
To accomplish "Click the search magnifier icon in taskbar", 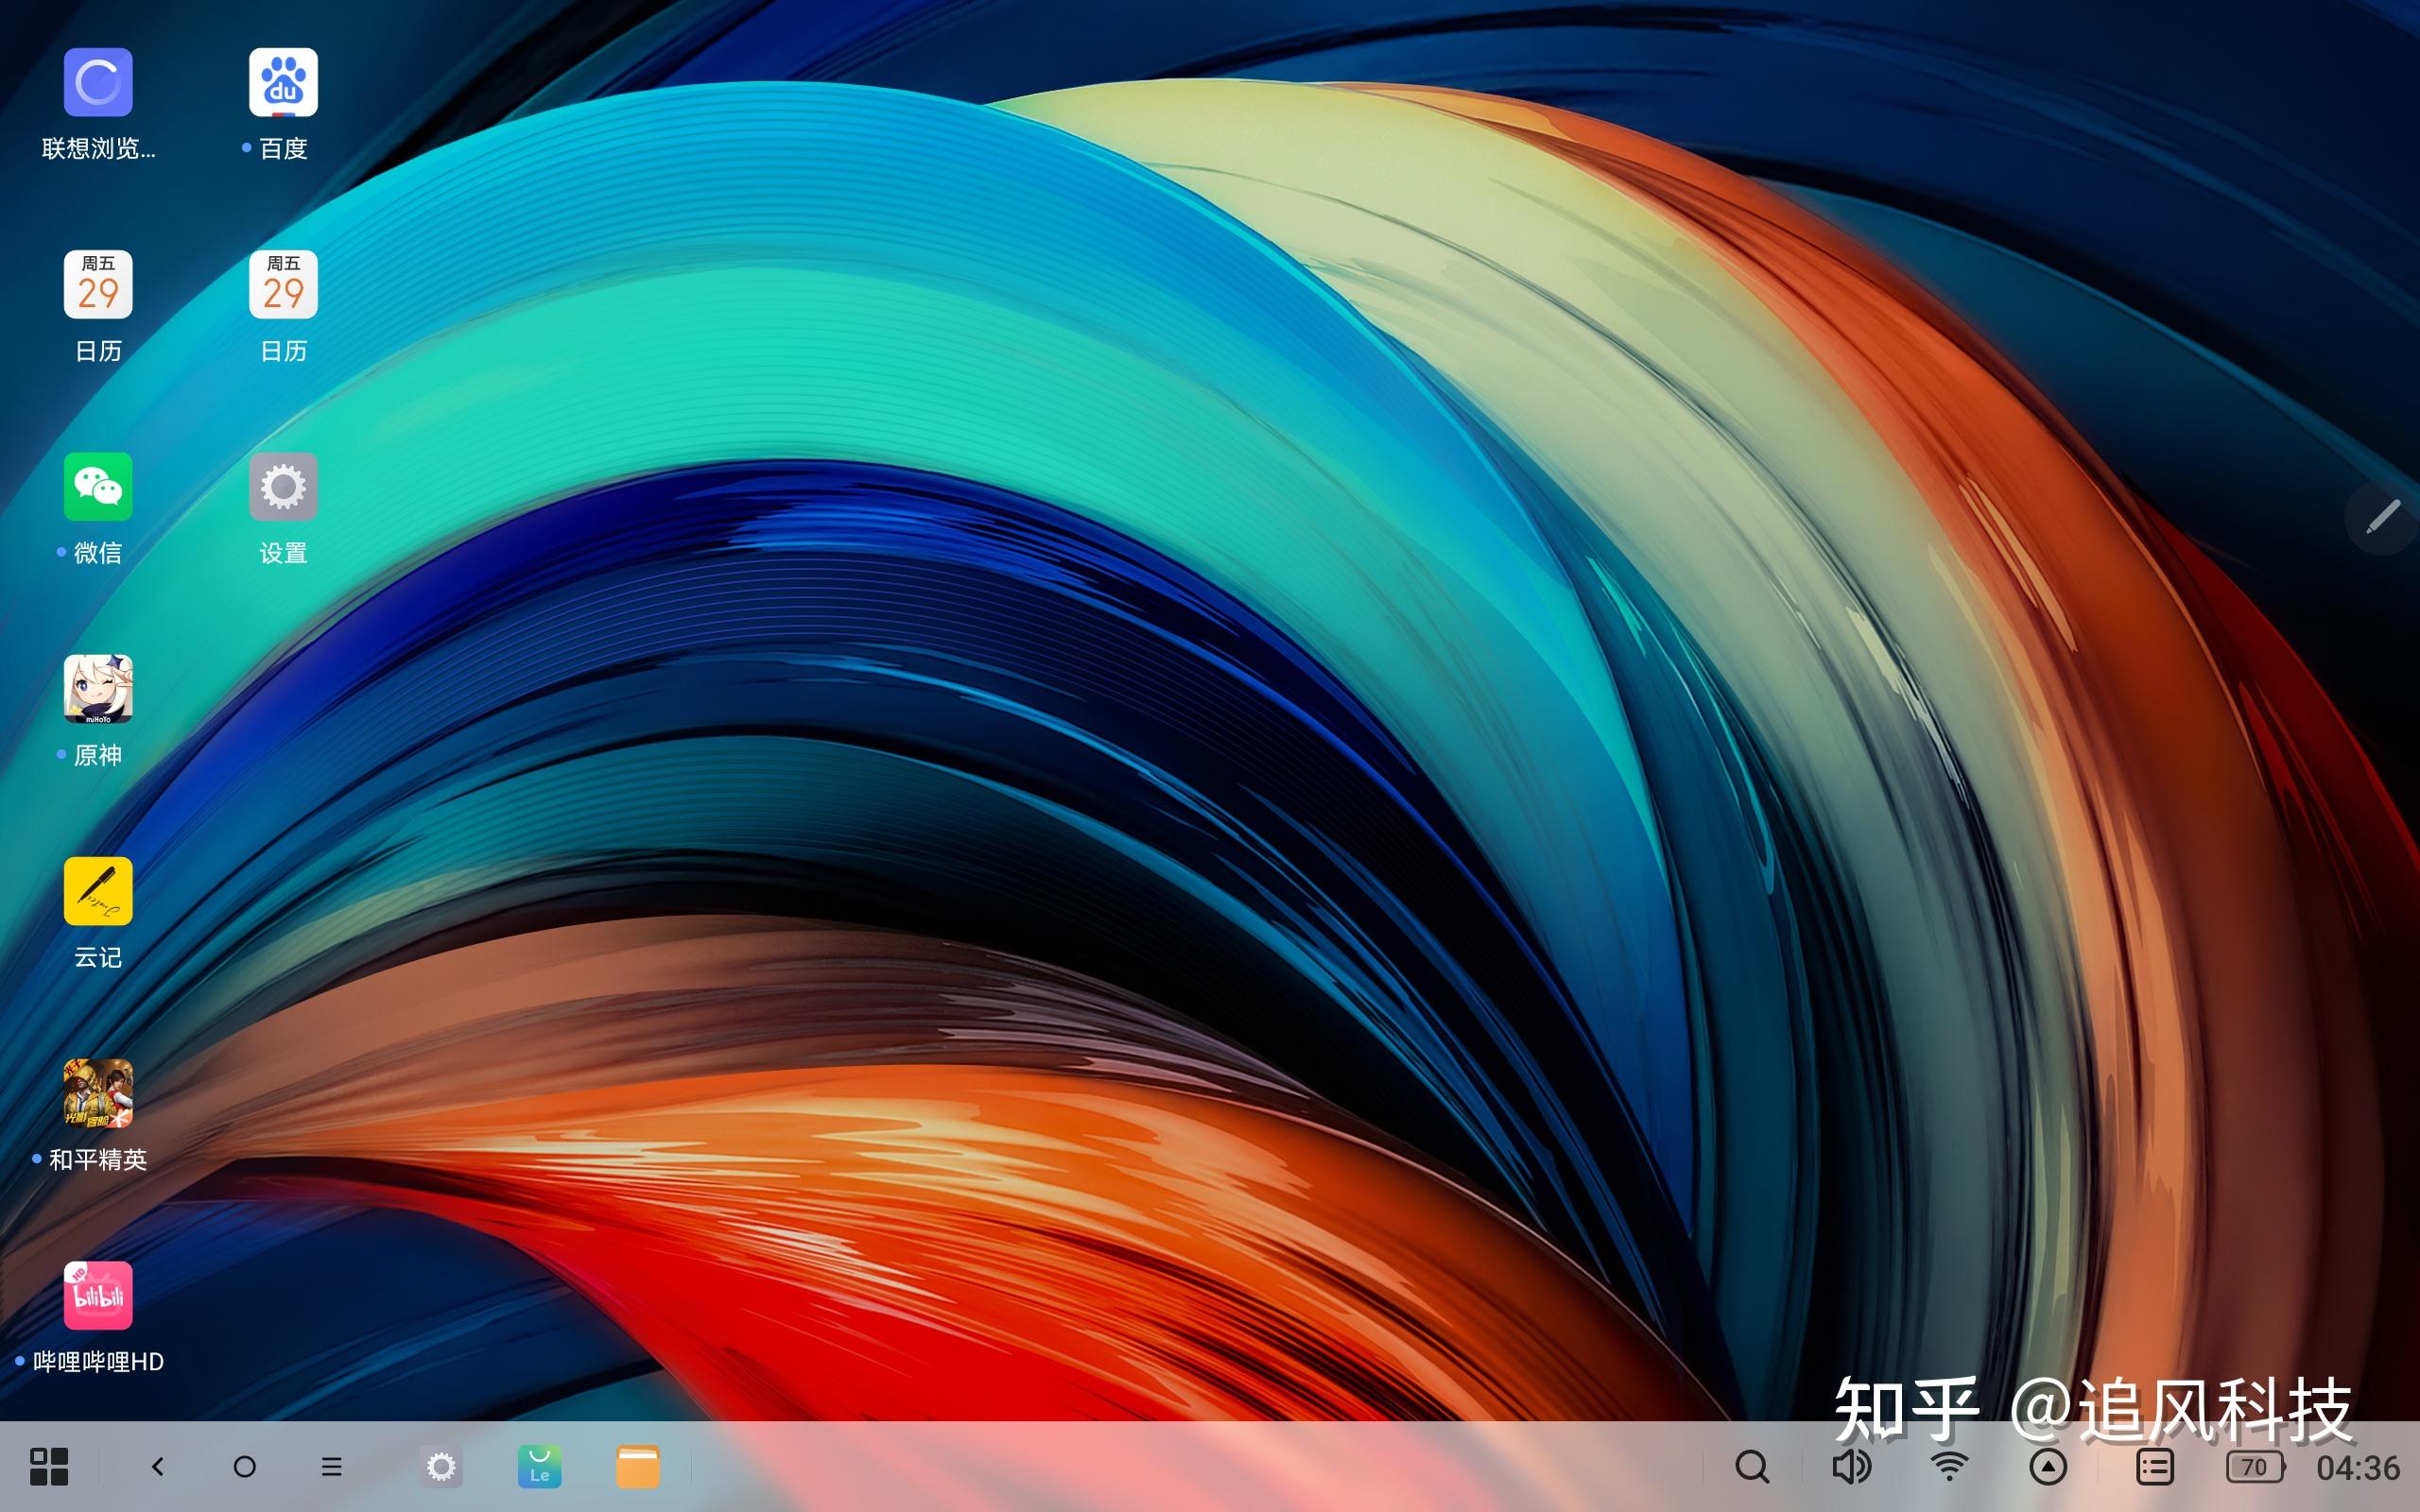I will click(1752, 1467).
